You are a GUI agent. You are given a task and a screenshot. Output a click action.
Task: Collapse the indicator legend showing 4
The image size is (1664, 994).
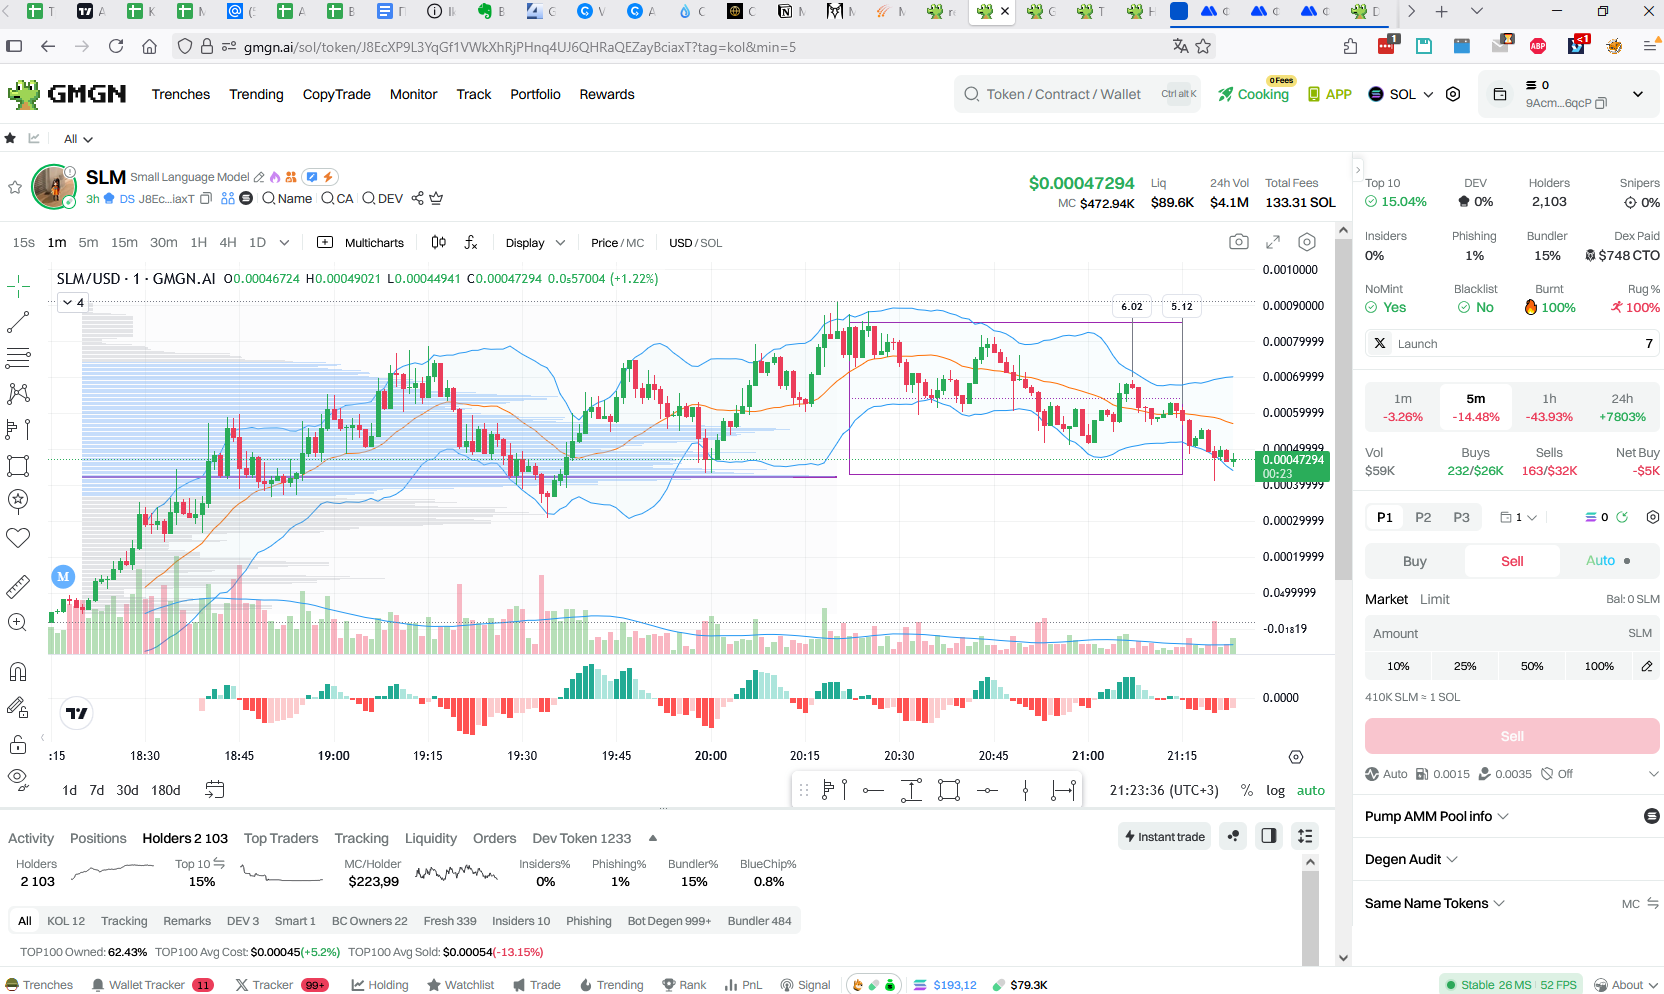coord(73,302)
